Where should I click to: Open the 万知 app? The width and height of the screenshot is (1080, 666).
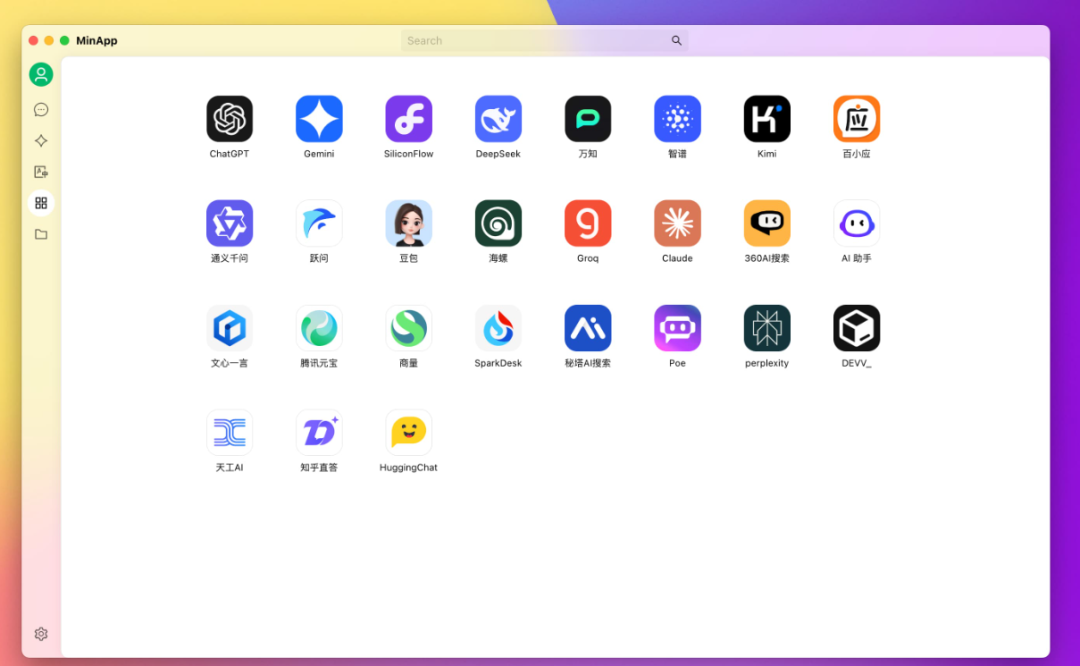coord(588,119)
